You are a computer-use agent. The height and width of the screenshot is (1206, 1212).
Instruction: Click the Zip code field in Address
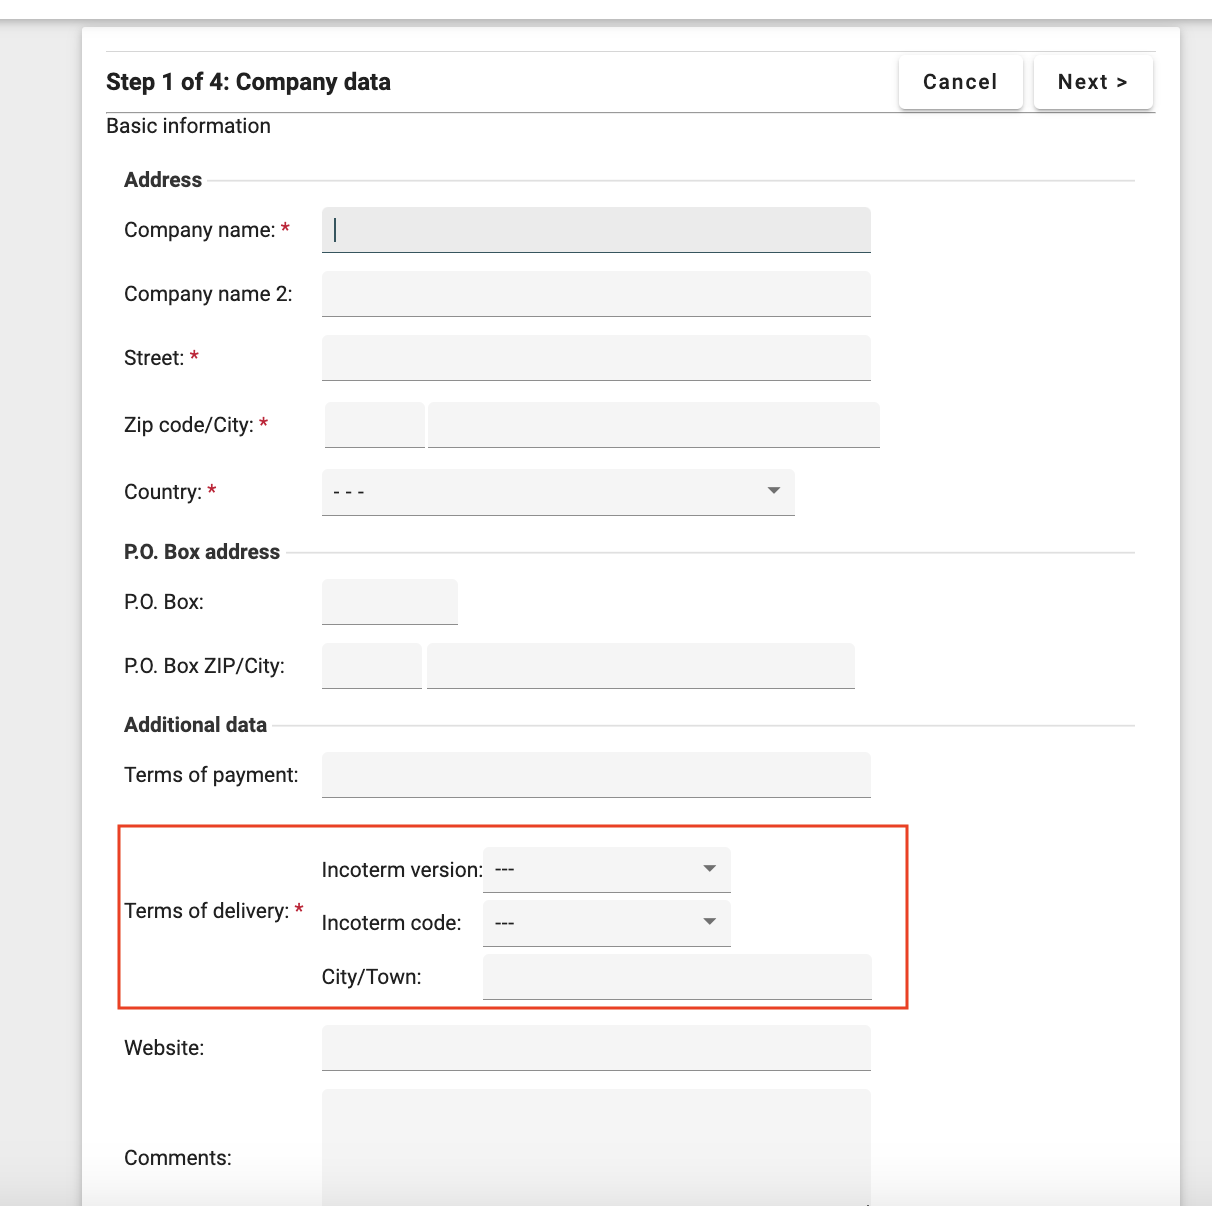[x=375, y=425]
